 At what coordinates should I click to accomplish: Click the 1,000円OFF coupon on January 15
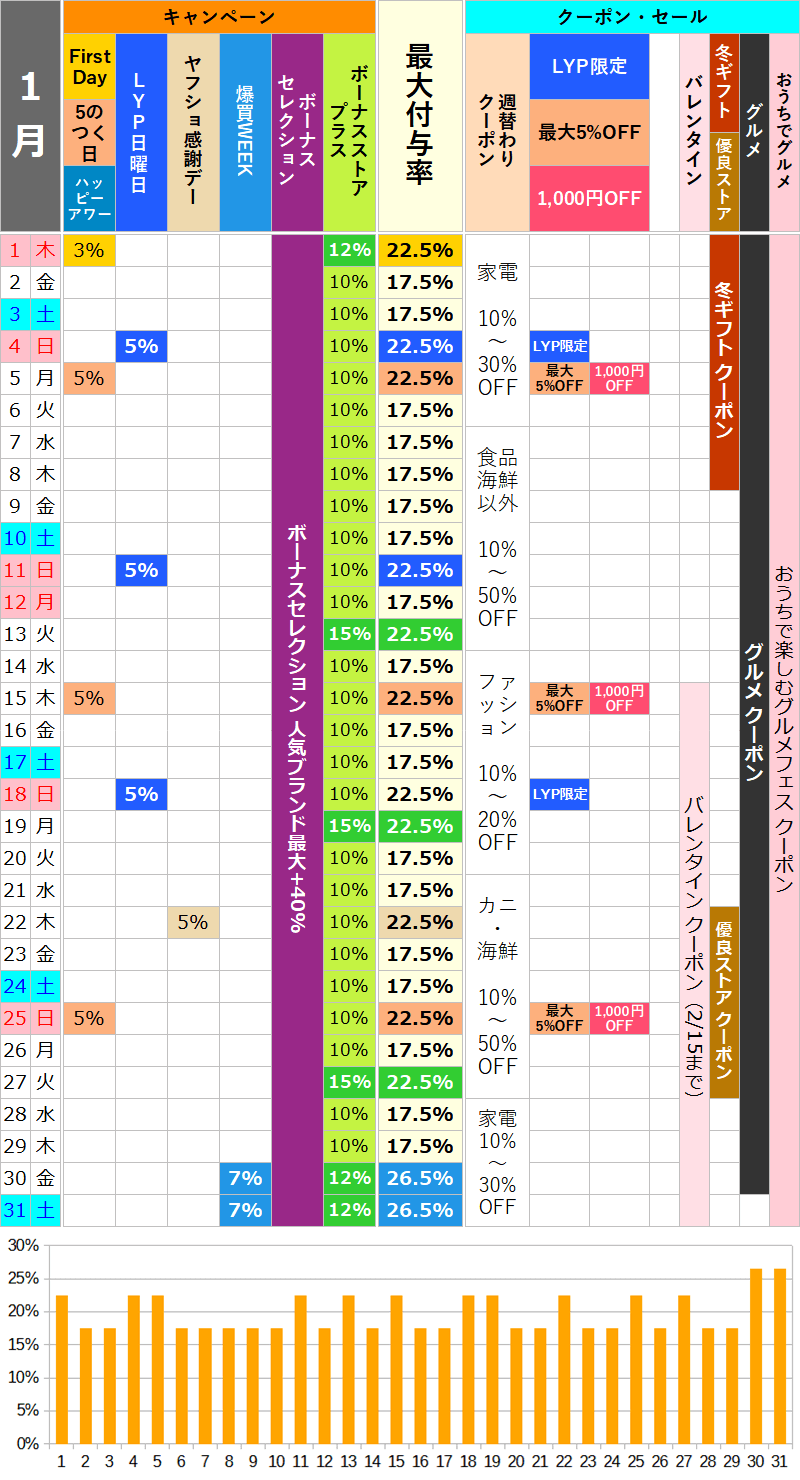(x=618, y=698)
